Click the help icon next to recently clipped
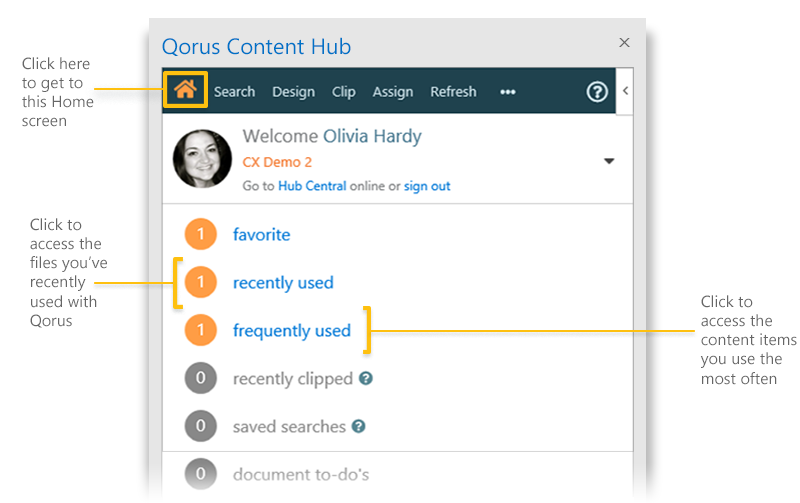This screenshot has height=503, width=800. click(366, 378)
